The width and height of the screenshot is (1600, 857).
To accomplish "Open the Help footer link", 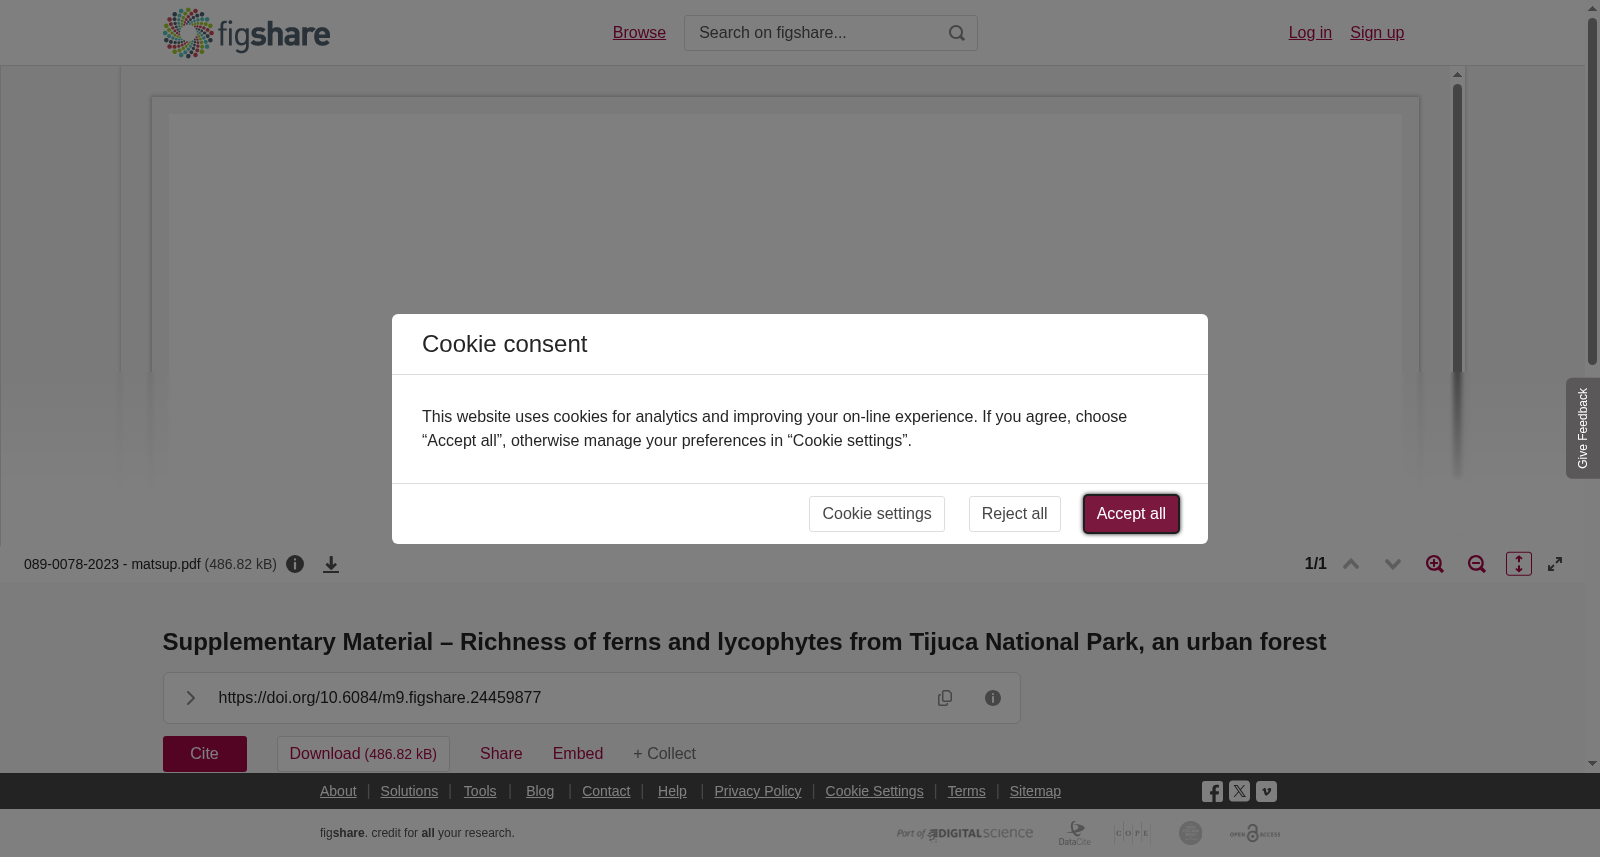I will point(672,791).
